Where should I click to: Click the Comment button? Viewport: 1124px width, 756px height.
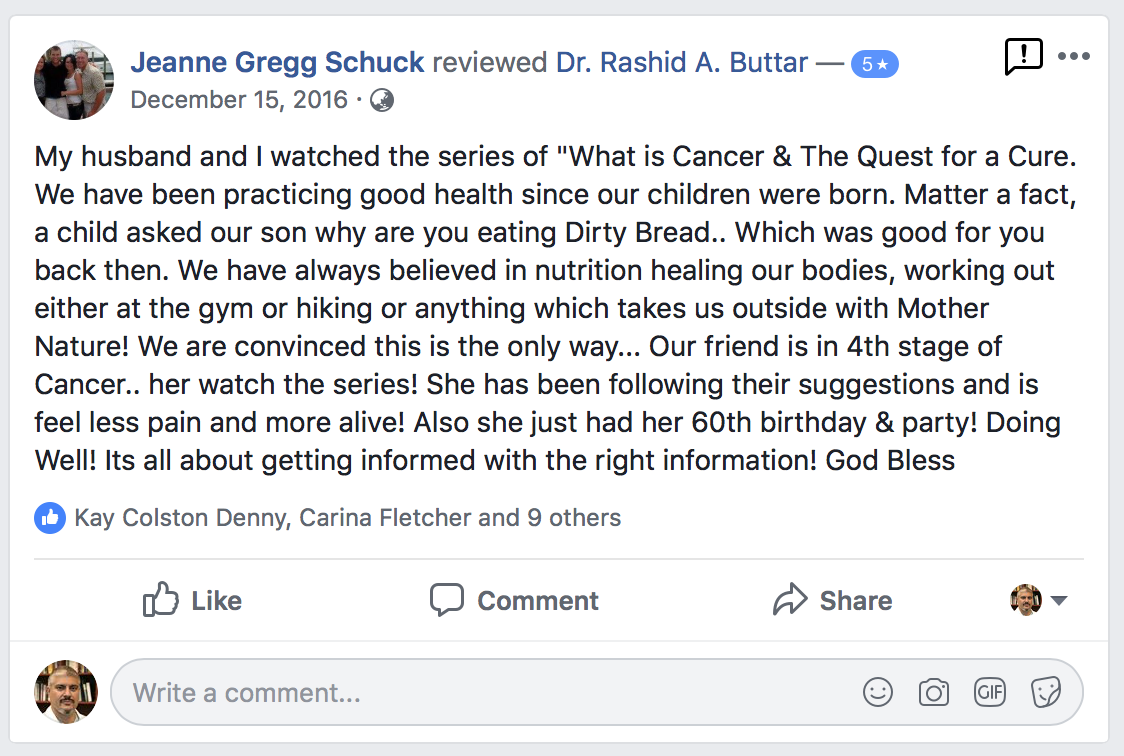[x=514, y=600]
